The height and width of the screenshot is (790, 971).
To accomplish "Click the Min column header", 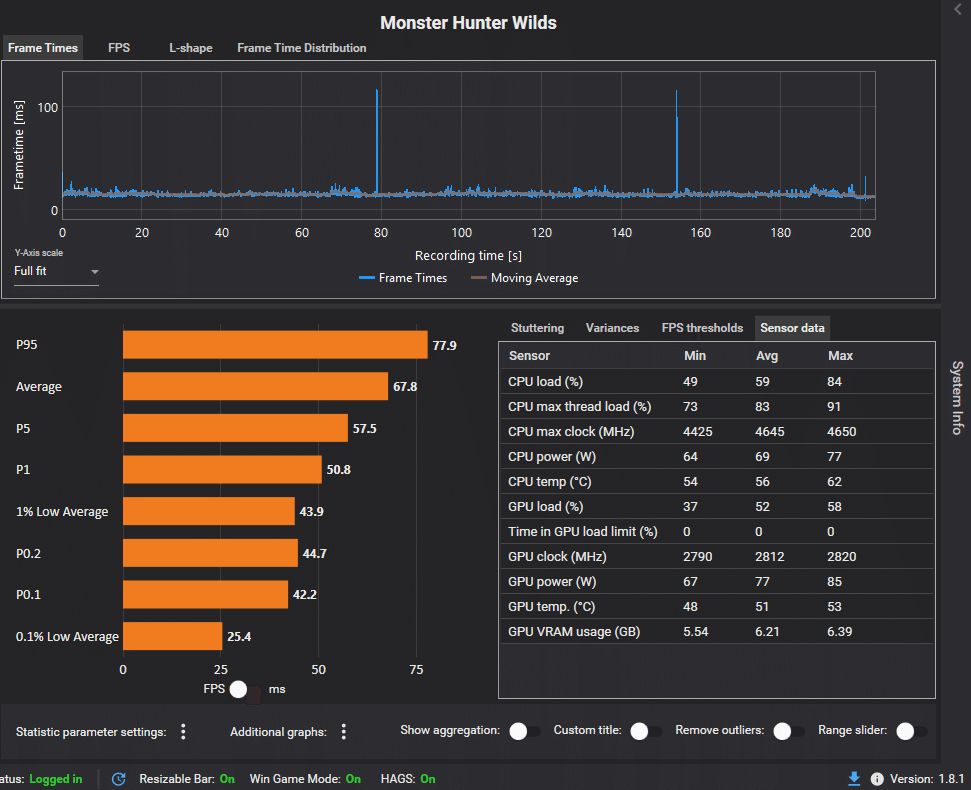I will coord(695,356).
